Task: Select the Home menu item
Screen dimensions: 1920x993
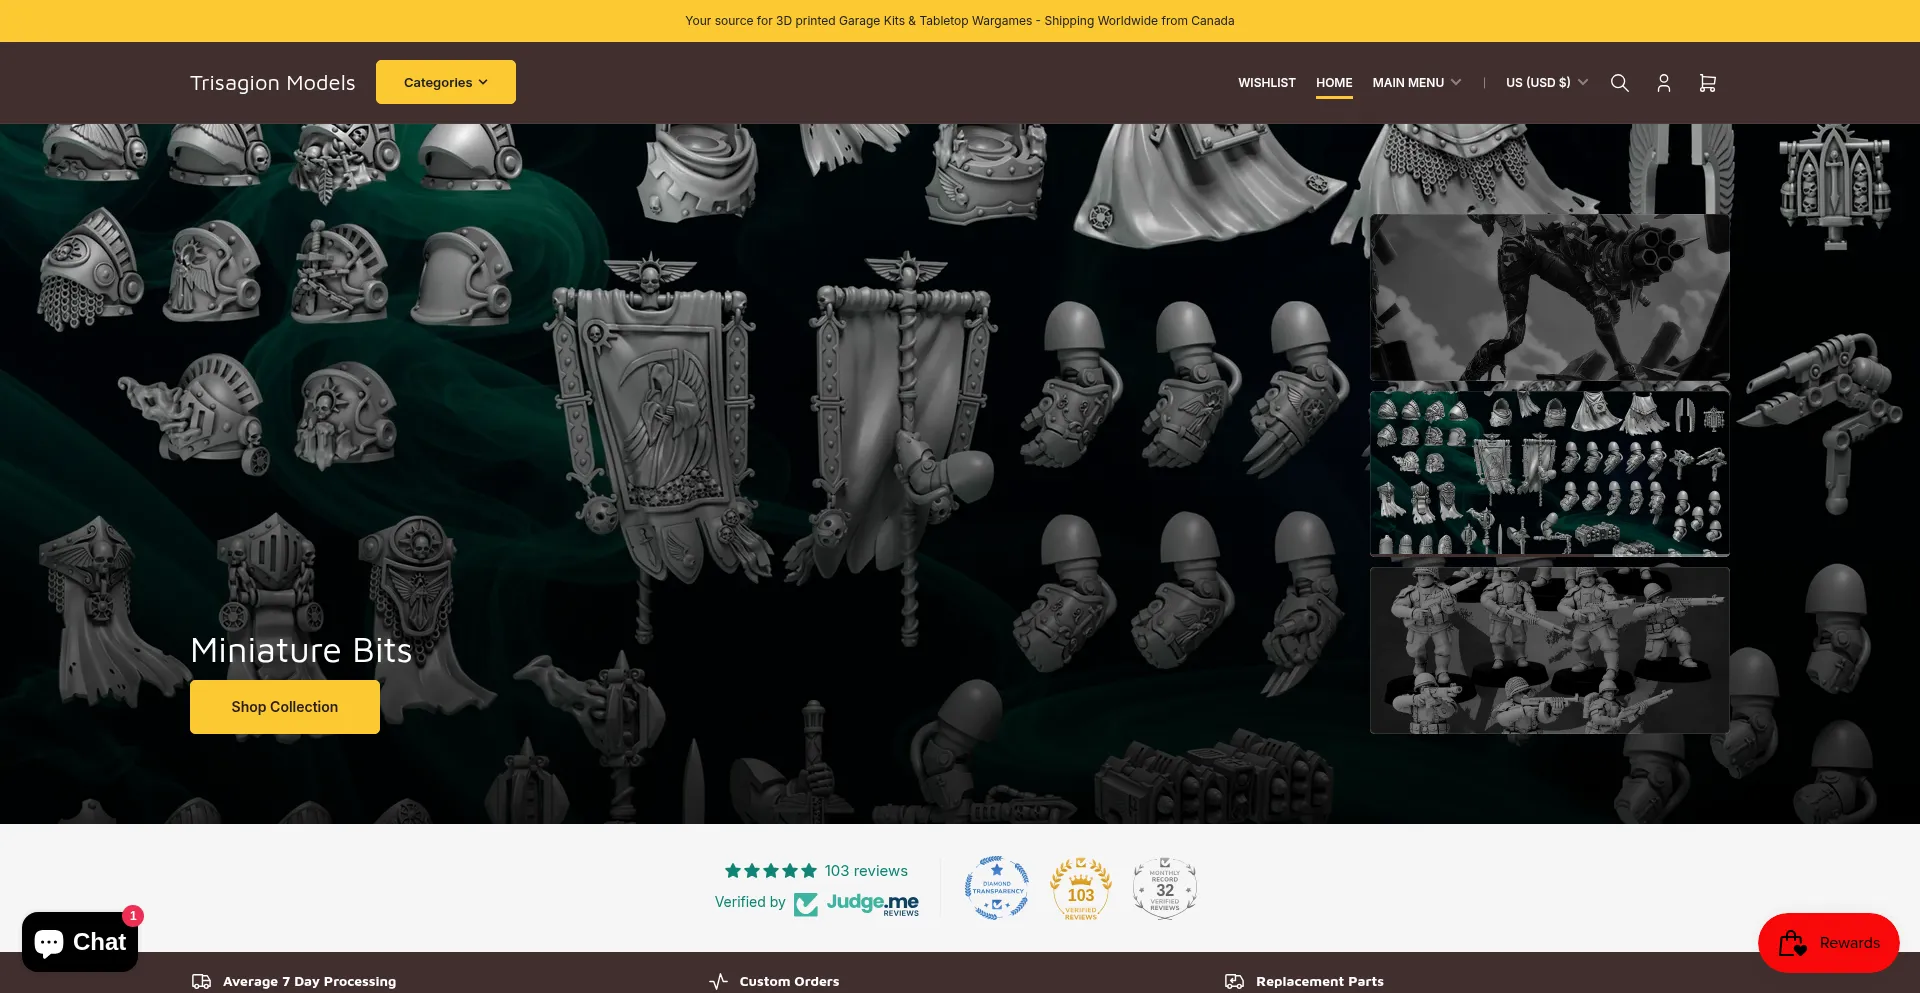Action: click(1334, 83)
